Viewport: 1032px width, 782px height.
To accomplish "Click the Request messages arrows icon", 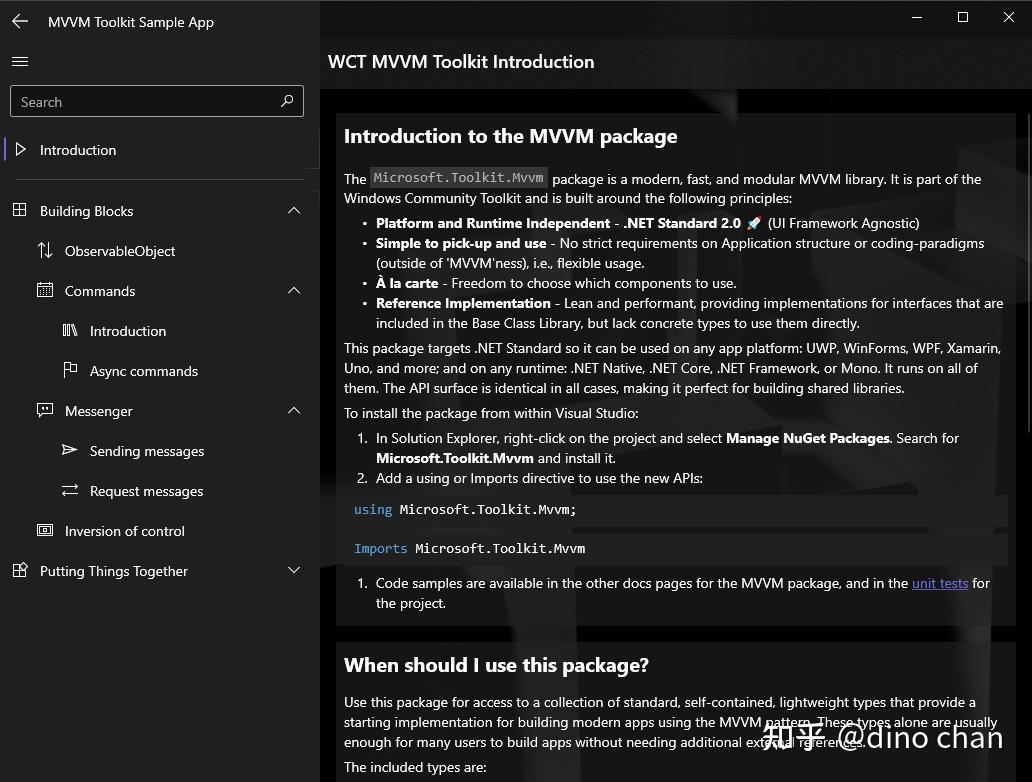I will pos(70,490).
